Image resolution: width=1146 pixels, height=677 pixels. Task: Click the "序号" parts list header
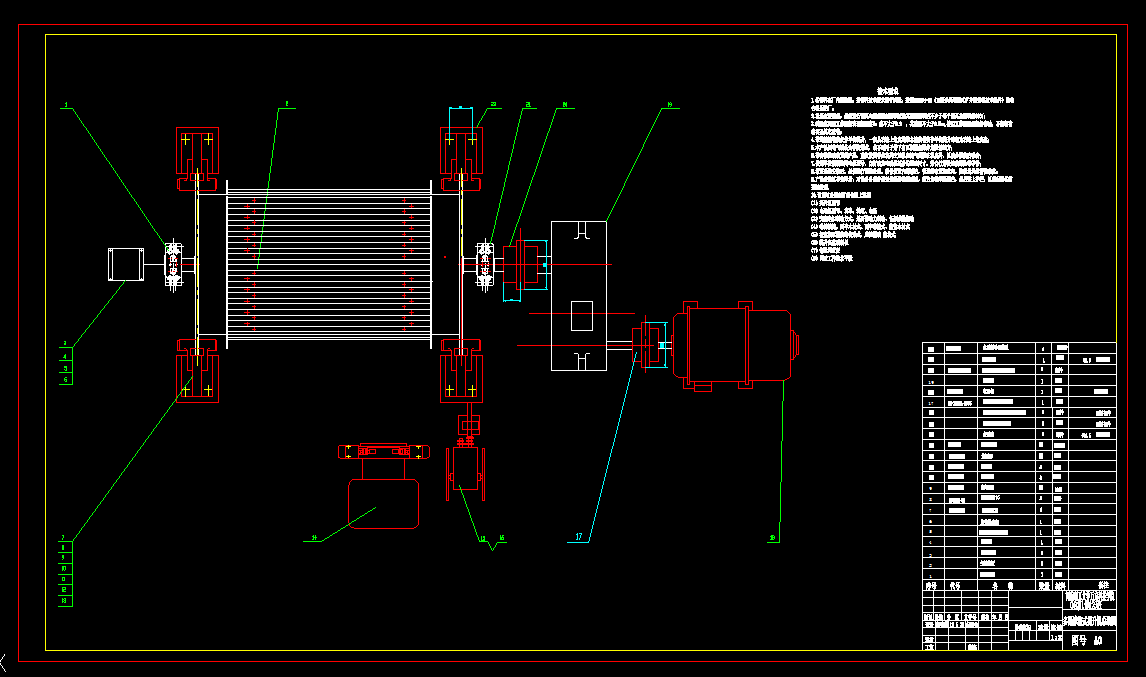click(931, 586)
